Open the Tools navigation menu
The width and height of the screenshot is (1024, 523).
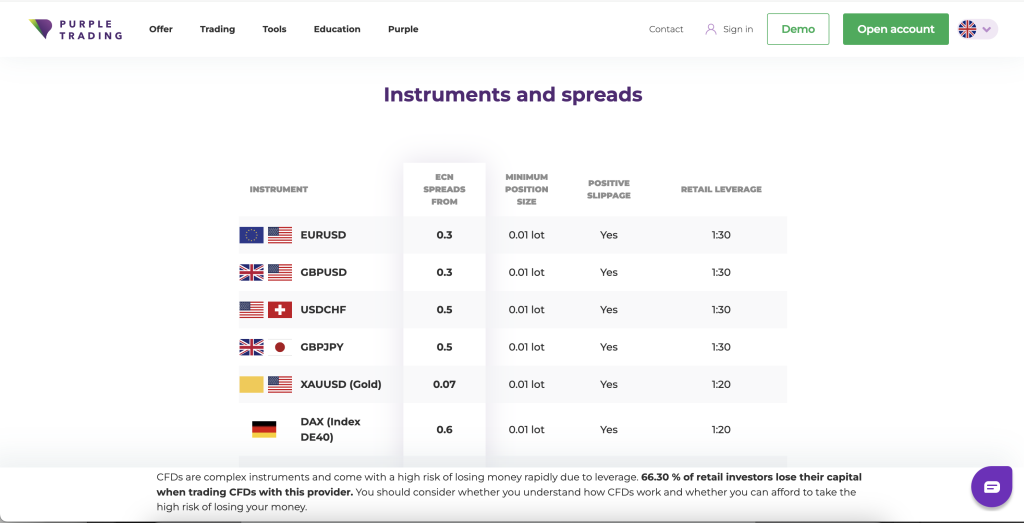pyautogui.click(x=274, y=29)
